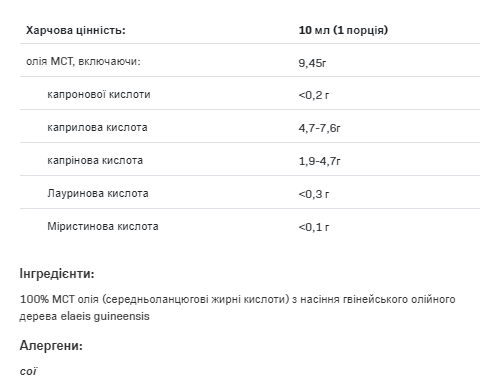Select the '<0,1 г' value

tap(314, 227)
